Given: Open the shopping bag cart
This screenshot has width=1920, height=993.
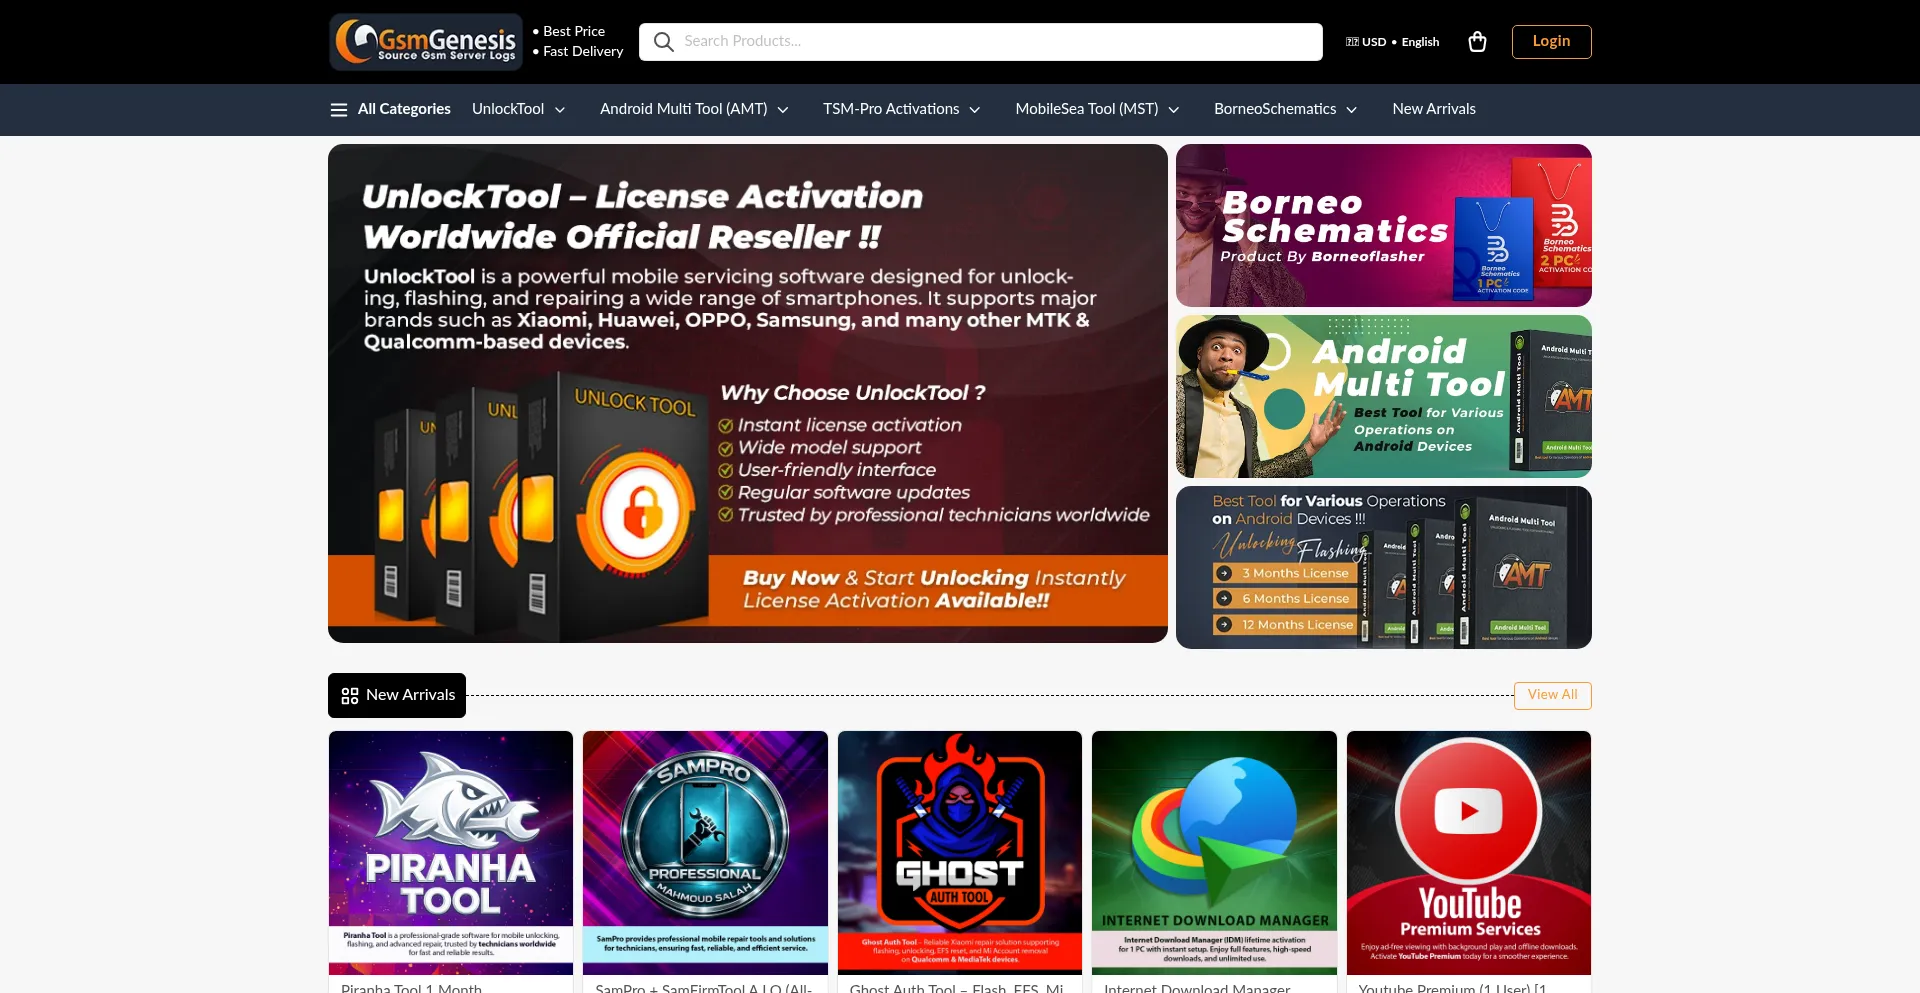Looking at the screenshot, I should tap(1477, 42).
